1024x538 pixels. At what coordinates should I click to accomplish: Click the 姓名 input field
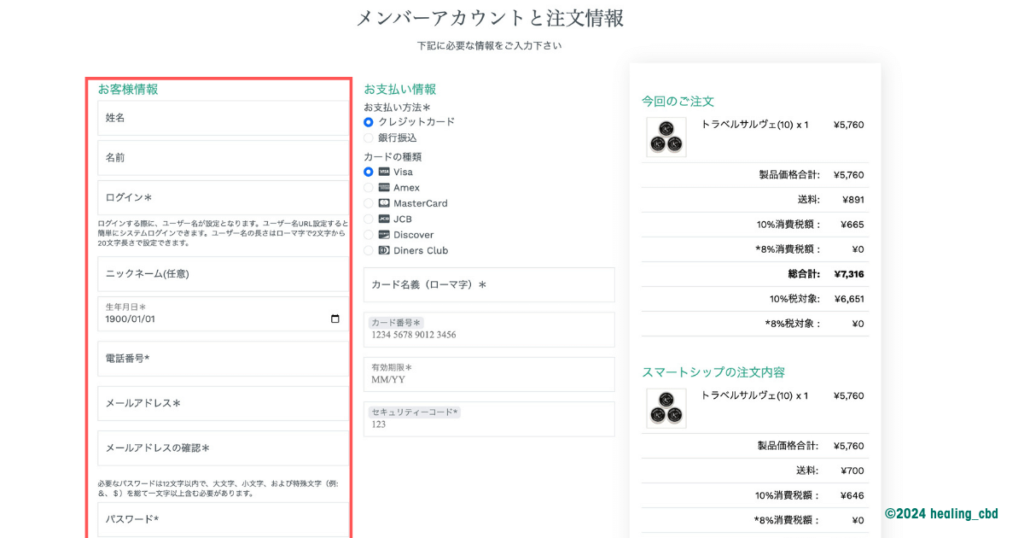coord(222,118)
